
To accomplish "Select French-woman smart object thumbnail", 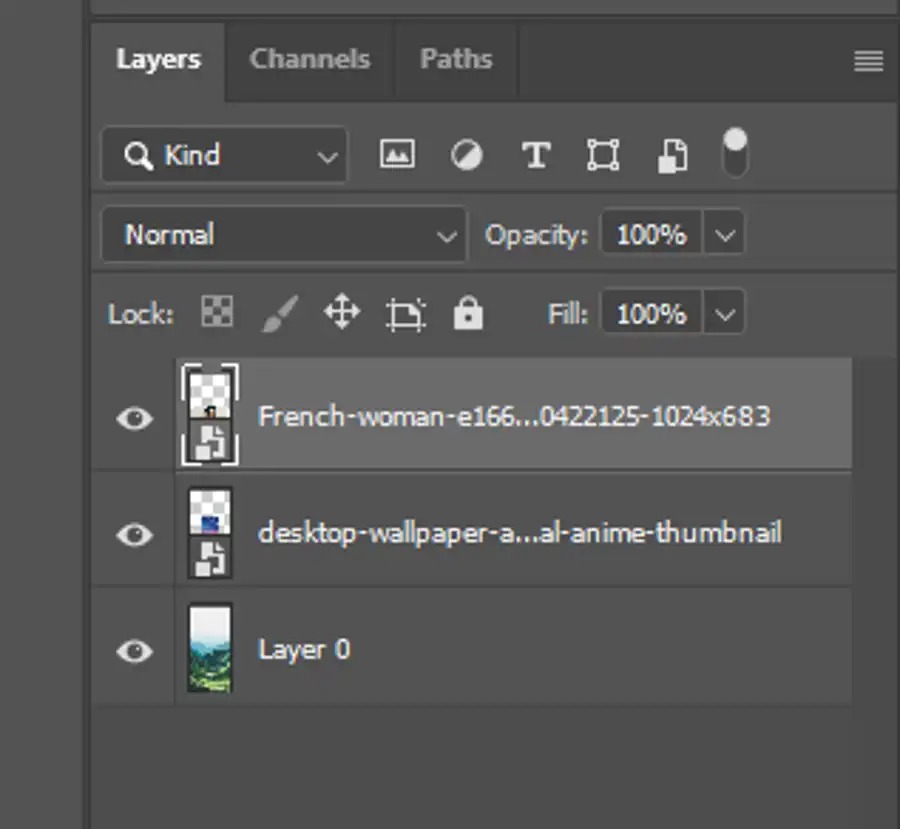I will click(x=210, y=414).
